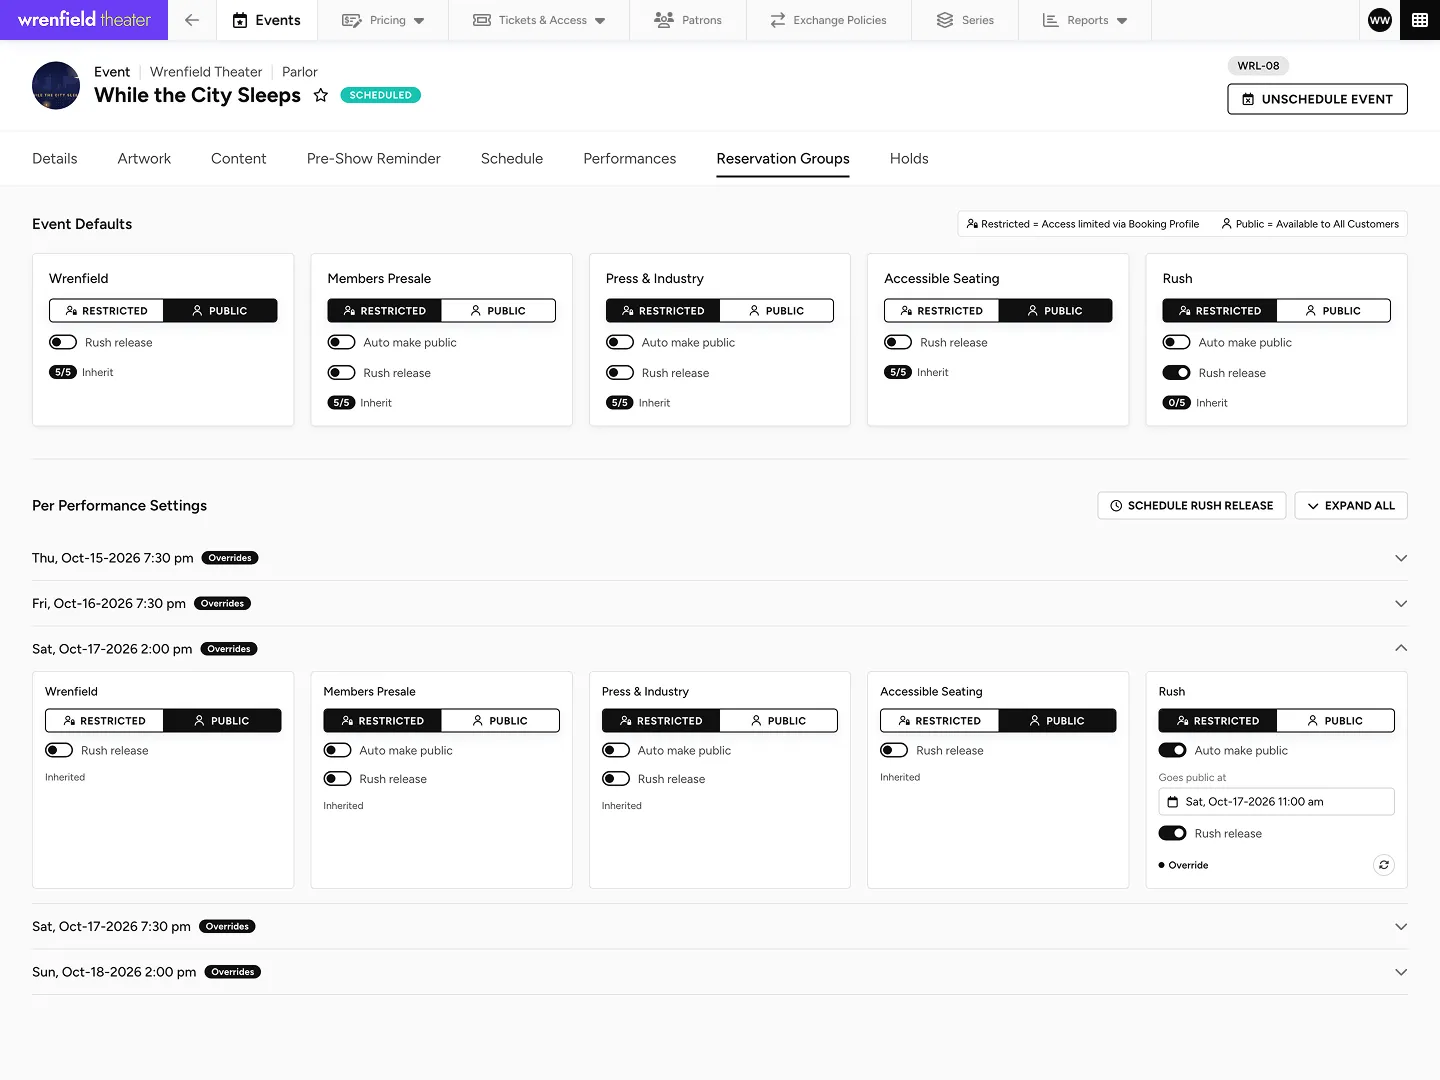This screenshot has width=1440, height=1080.
Task: Enable Auto make public for Members Presale defaults
Action: [x=341, y=342]
